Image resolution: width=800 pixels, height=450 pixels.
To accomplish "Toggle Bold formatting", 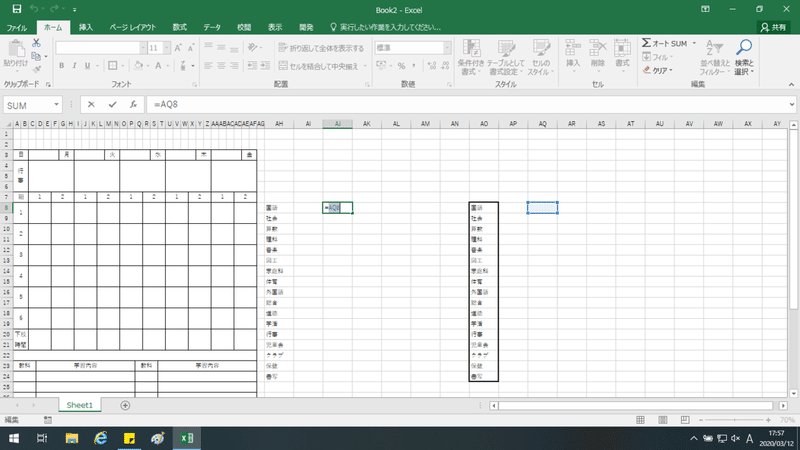I will (61, 66).
